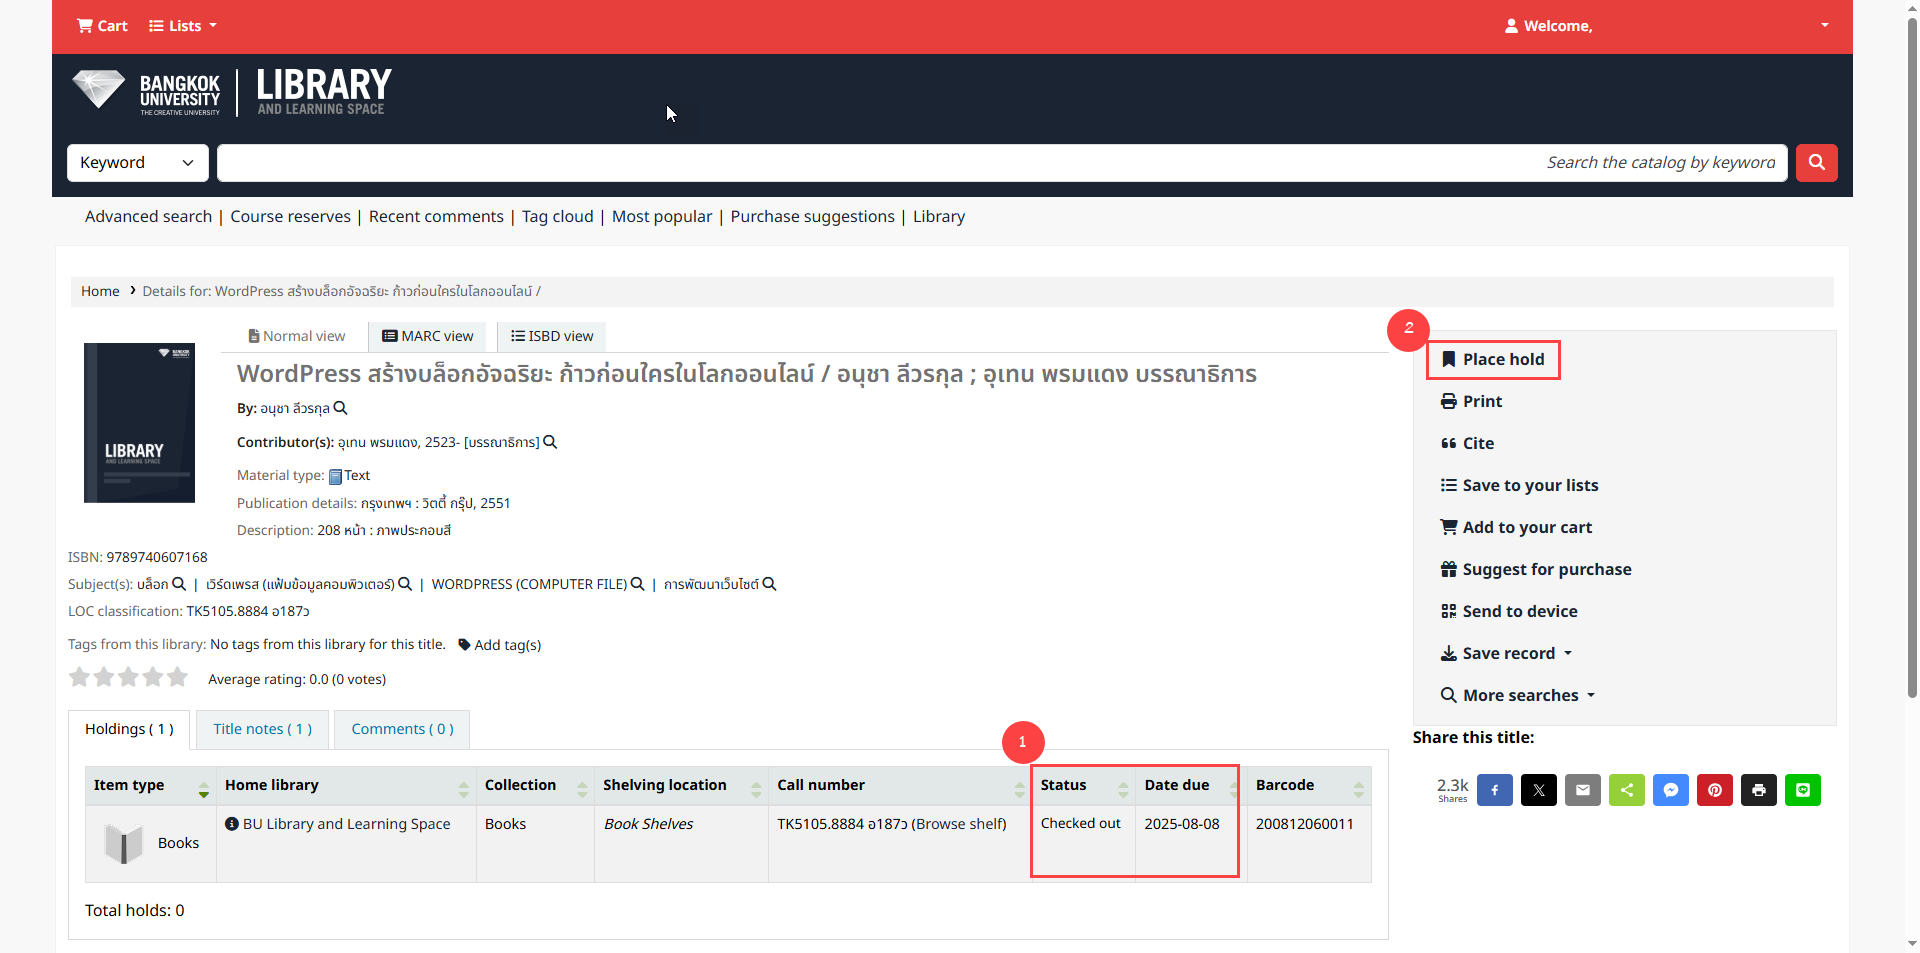Focus the catalog search input field
The height and width of the screenshot is (953, 1920).
[x=1002, y=163]
